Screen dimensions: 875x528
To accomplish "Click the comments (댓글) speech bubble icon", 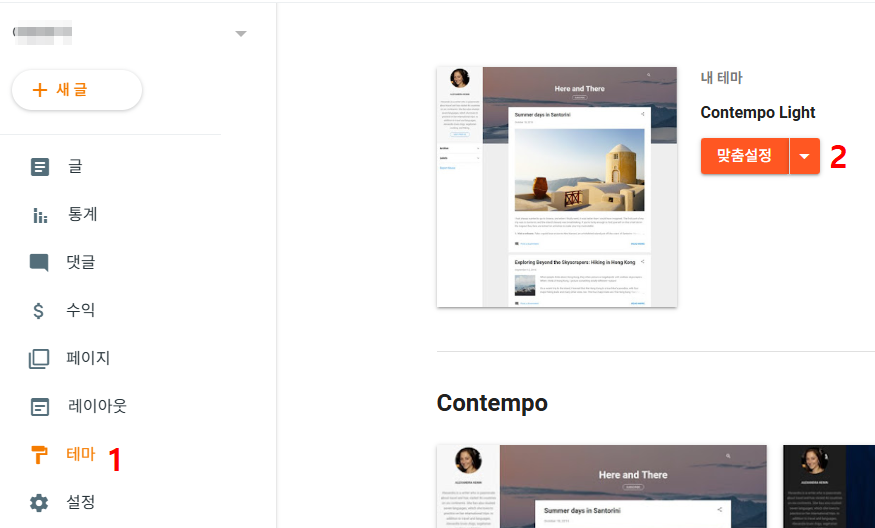I will point(39,262).
